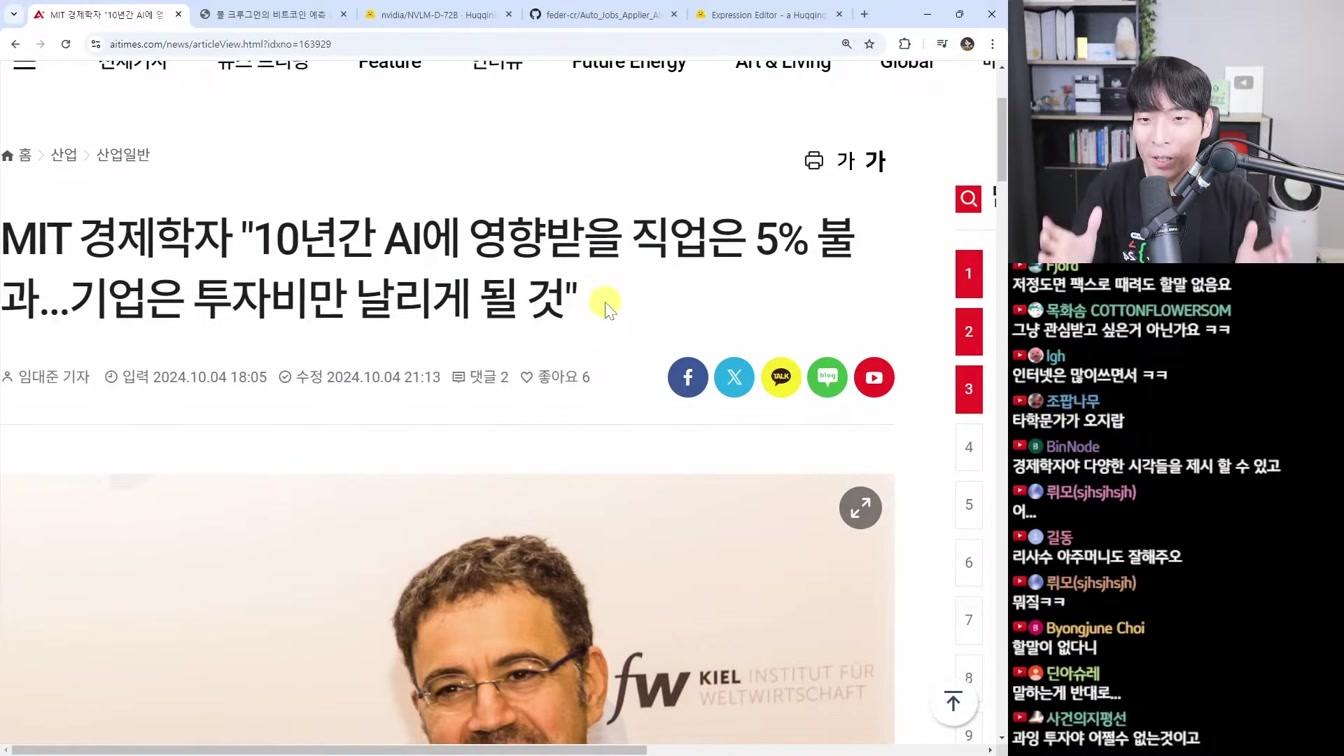Click the vertical page scrollbar thumb

pos(1002,140)
